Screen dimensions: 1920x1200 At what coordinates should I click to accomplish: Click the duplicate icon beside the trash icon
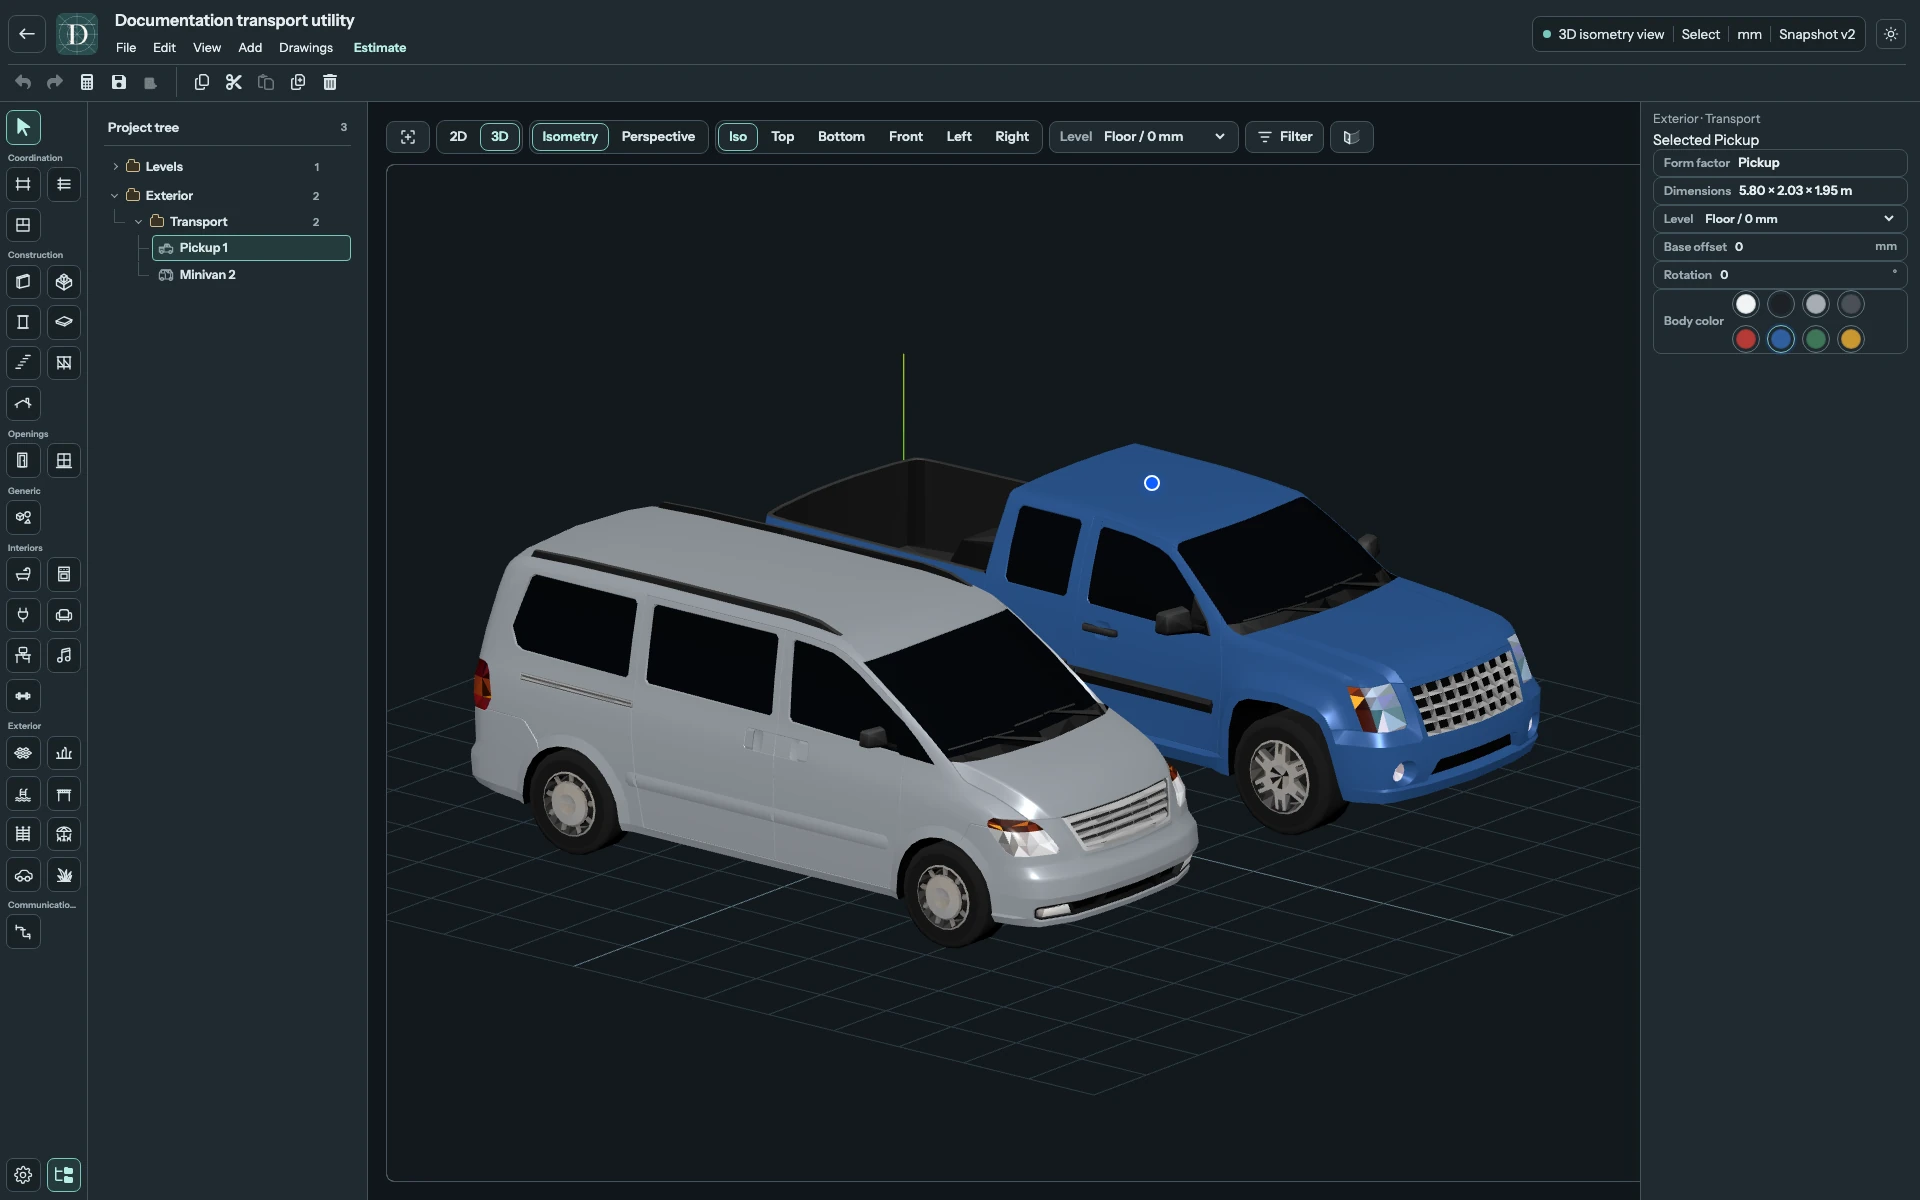coord(298,82)
